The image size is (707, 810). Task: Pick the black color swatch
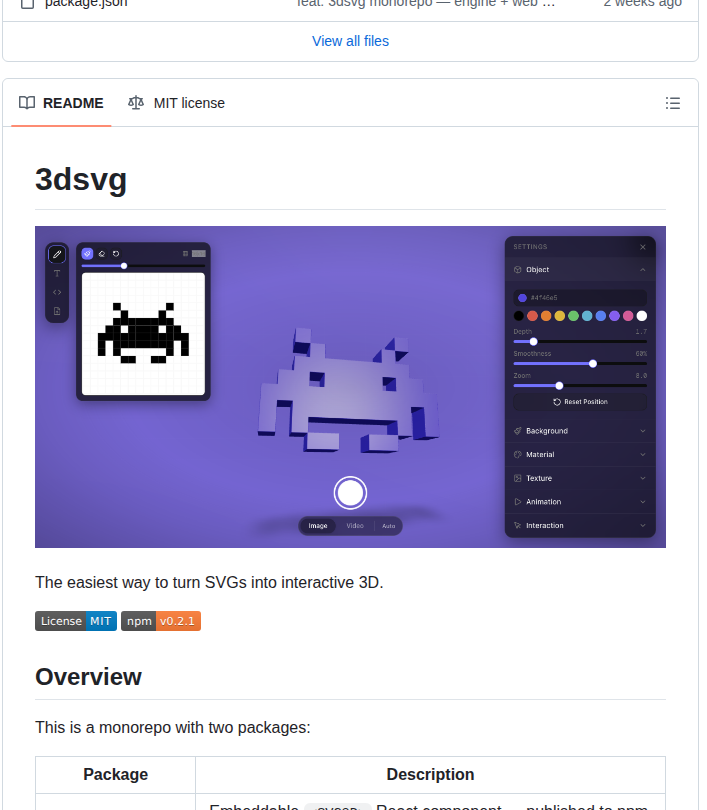(x=519, y=316)
